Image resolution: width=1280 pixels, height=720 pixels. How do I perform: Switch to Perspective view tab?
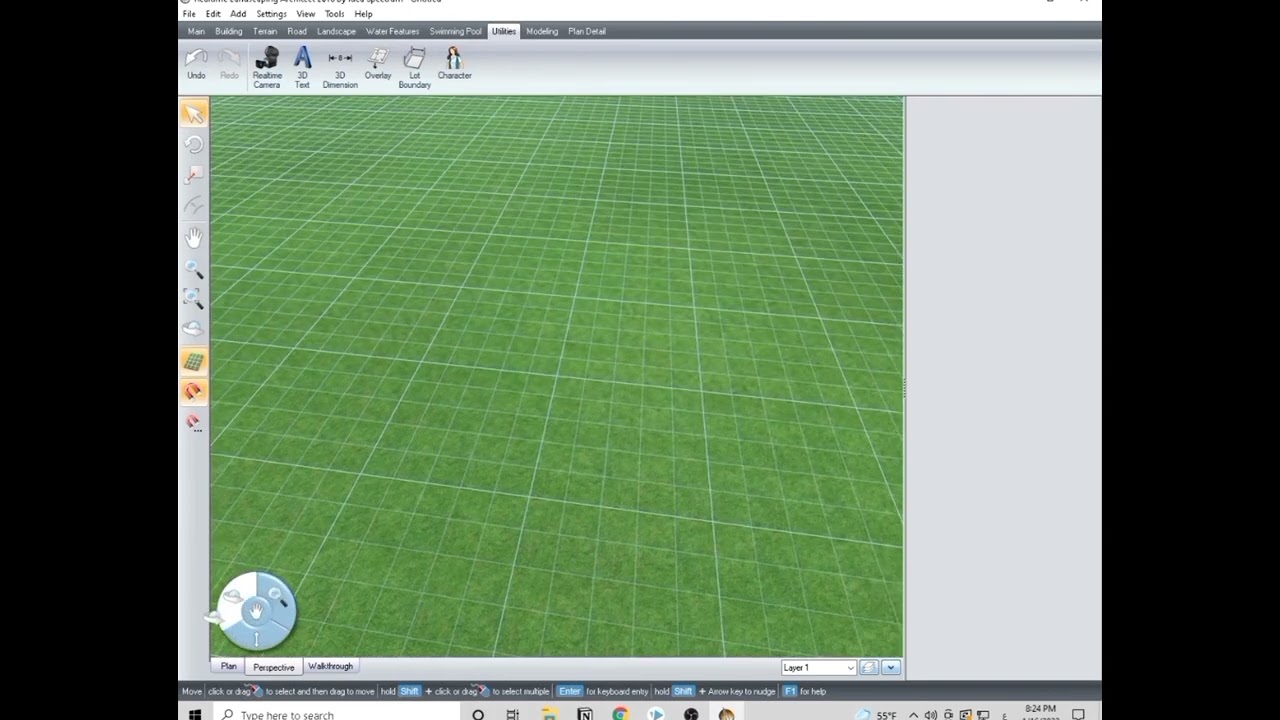pos(274,667)
